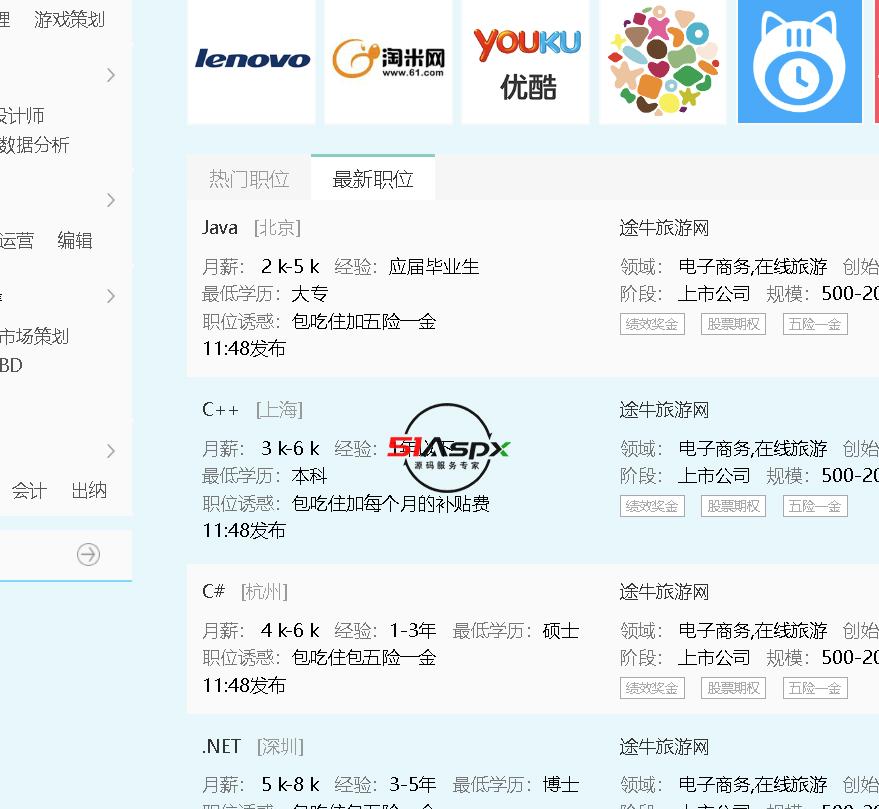Image resolution: width=879 pixels, height=809 pixels.
Task: Open the C++ job listing
Action: pyautogui.click(x=220, y=410)
